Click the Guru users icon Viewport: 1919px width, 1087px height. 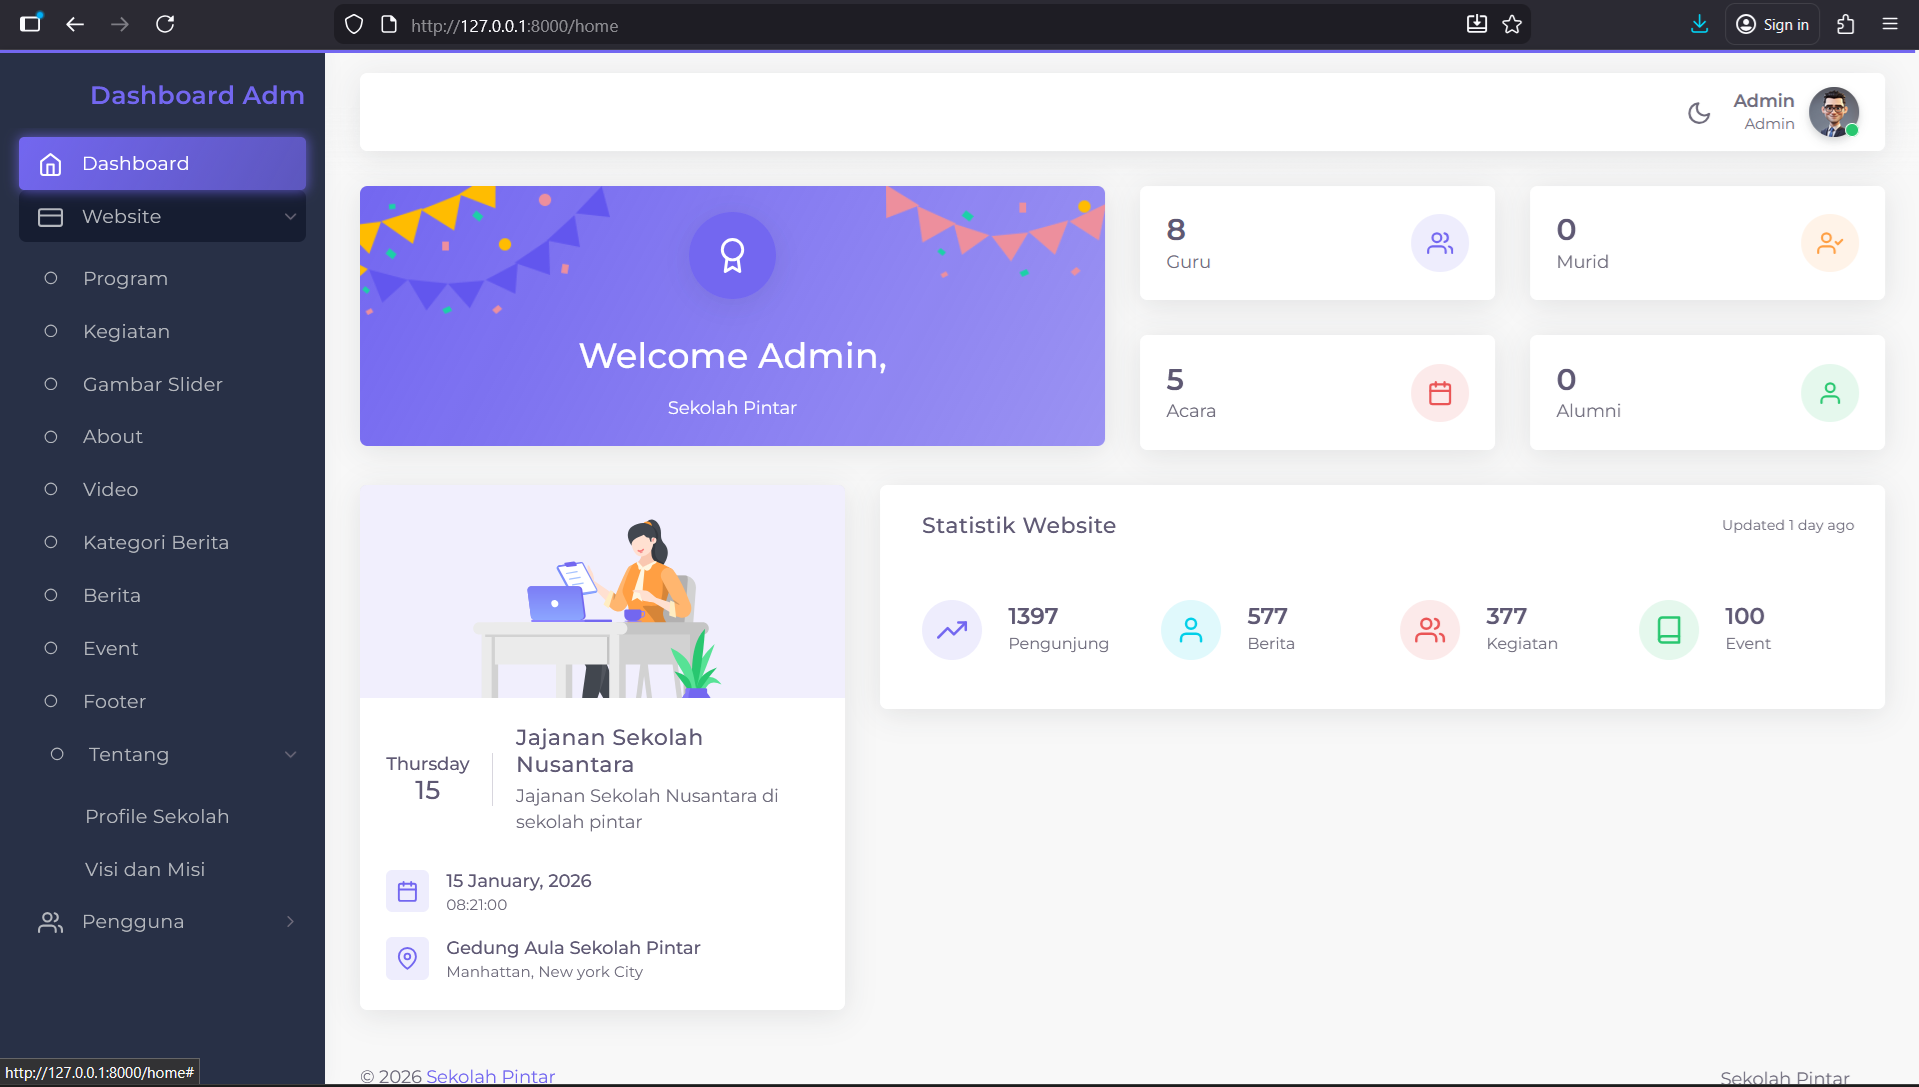(1440, 243)
